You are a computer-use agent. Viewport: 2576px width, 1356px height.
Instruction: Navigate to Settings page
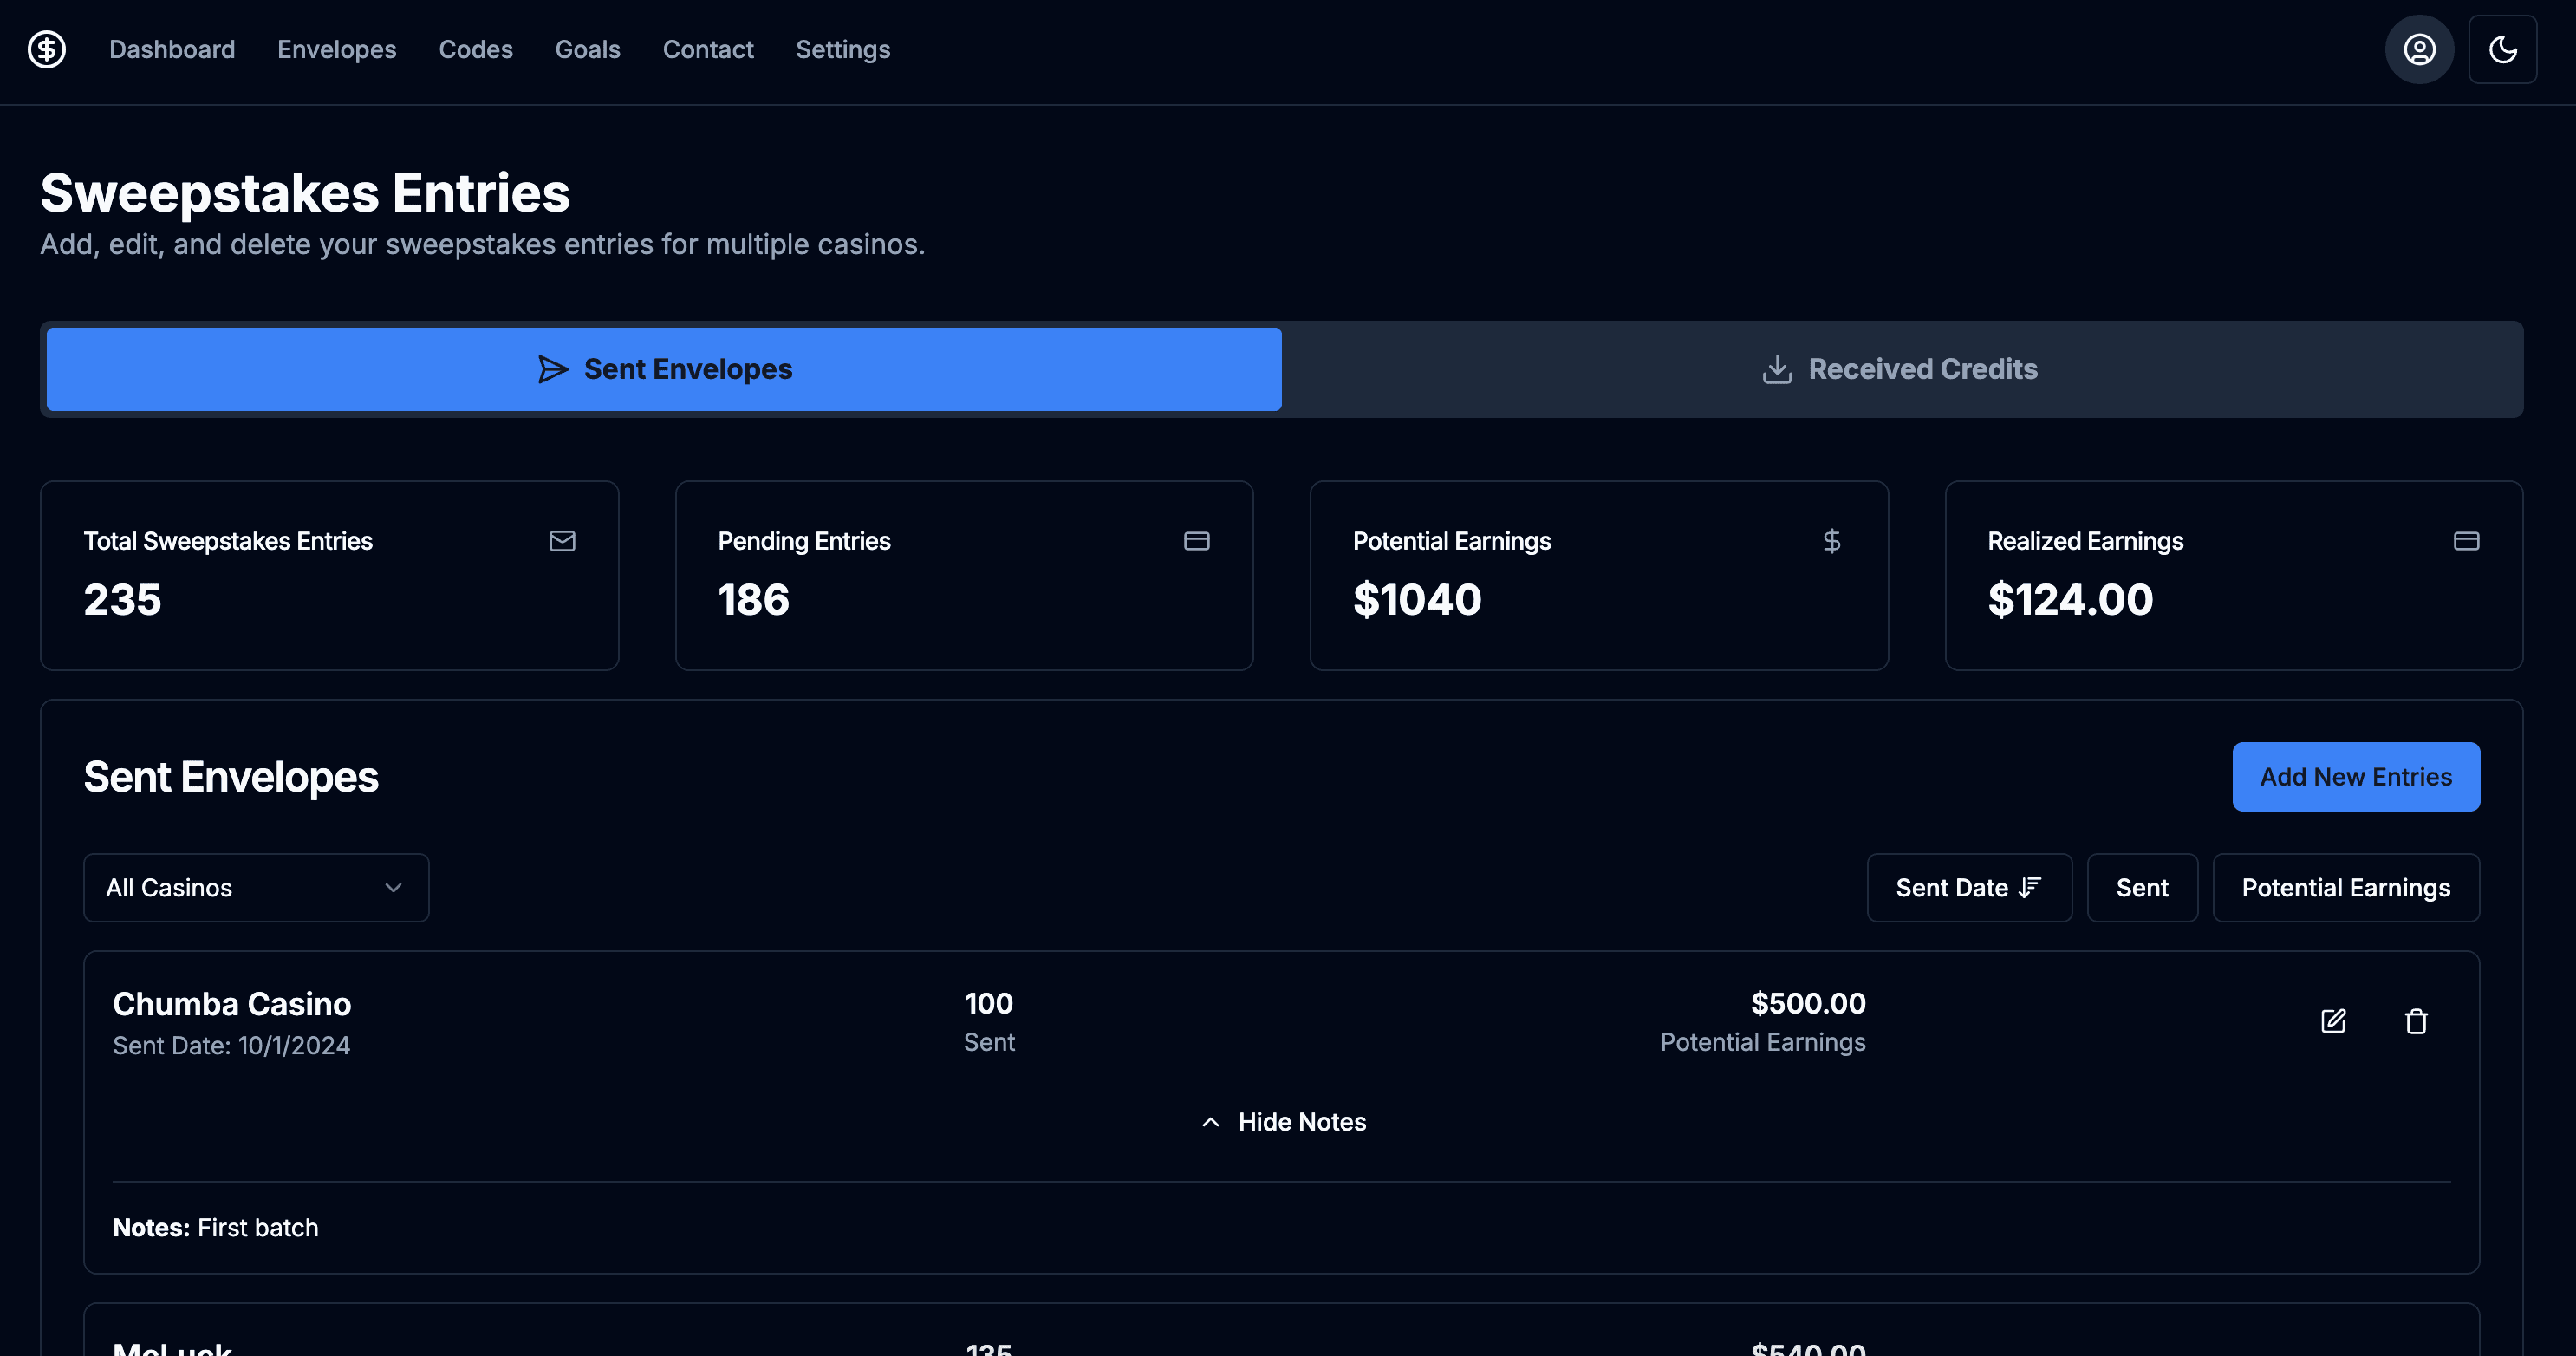(842, 49)
